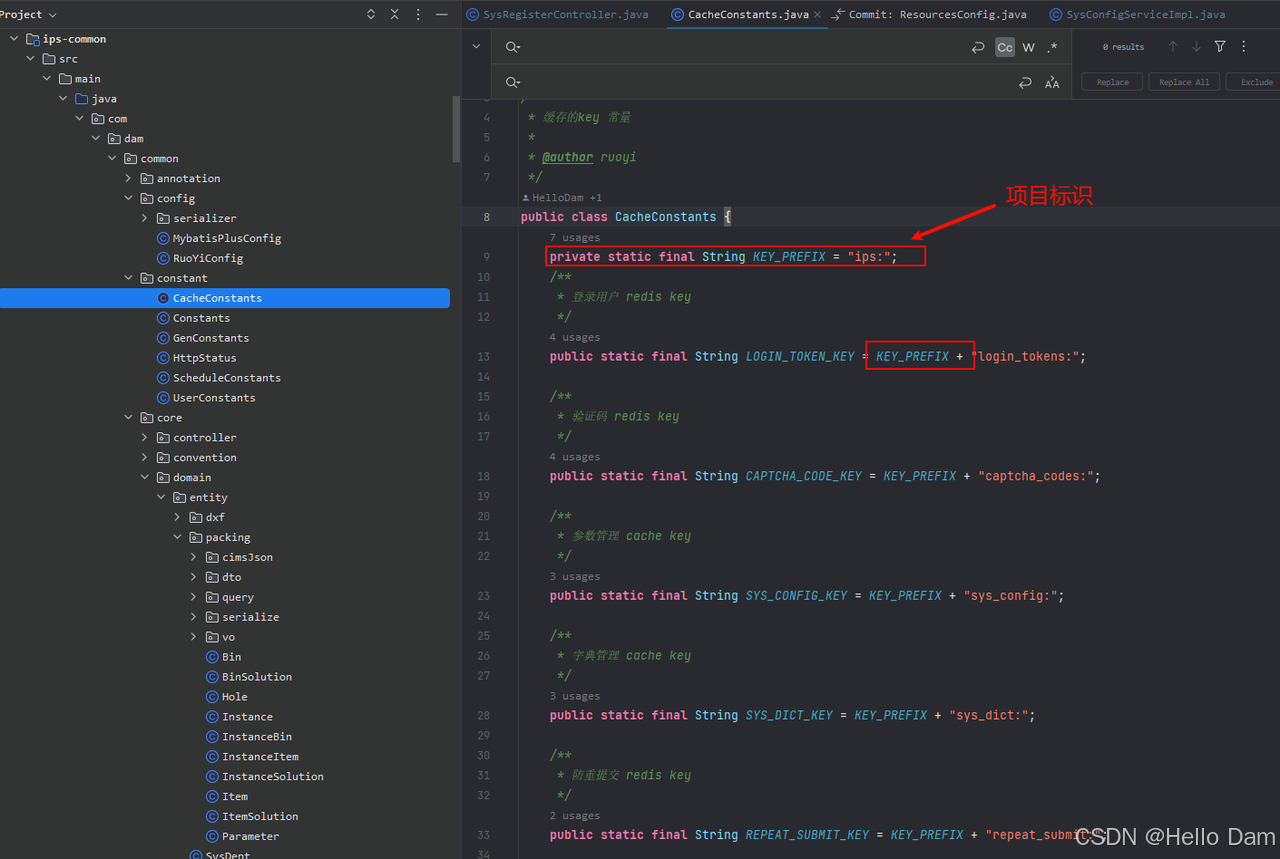Open Project panel options (three dots)
The height and width of the screenshot is (859, 1280).
point(418,14)
